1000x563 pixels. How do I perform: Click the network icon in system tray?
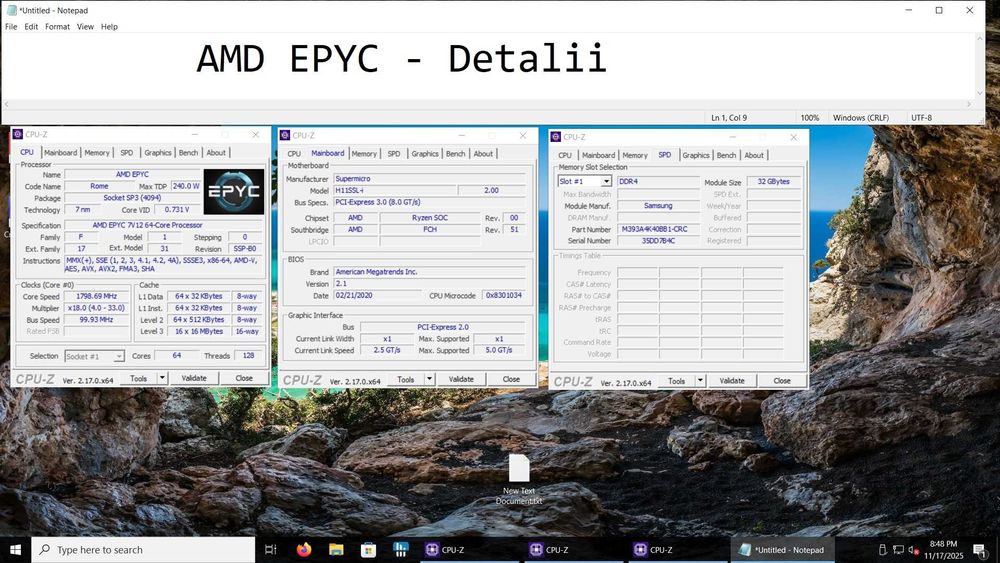898,550
